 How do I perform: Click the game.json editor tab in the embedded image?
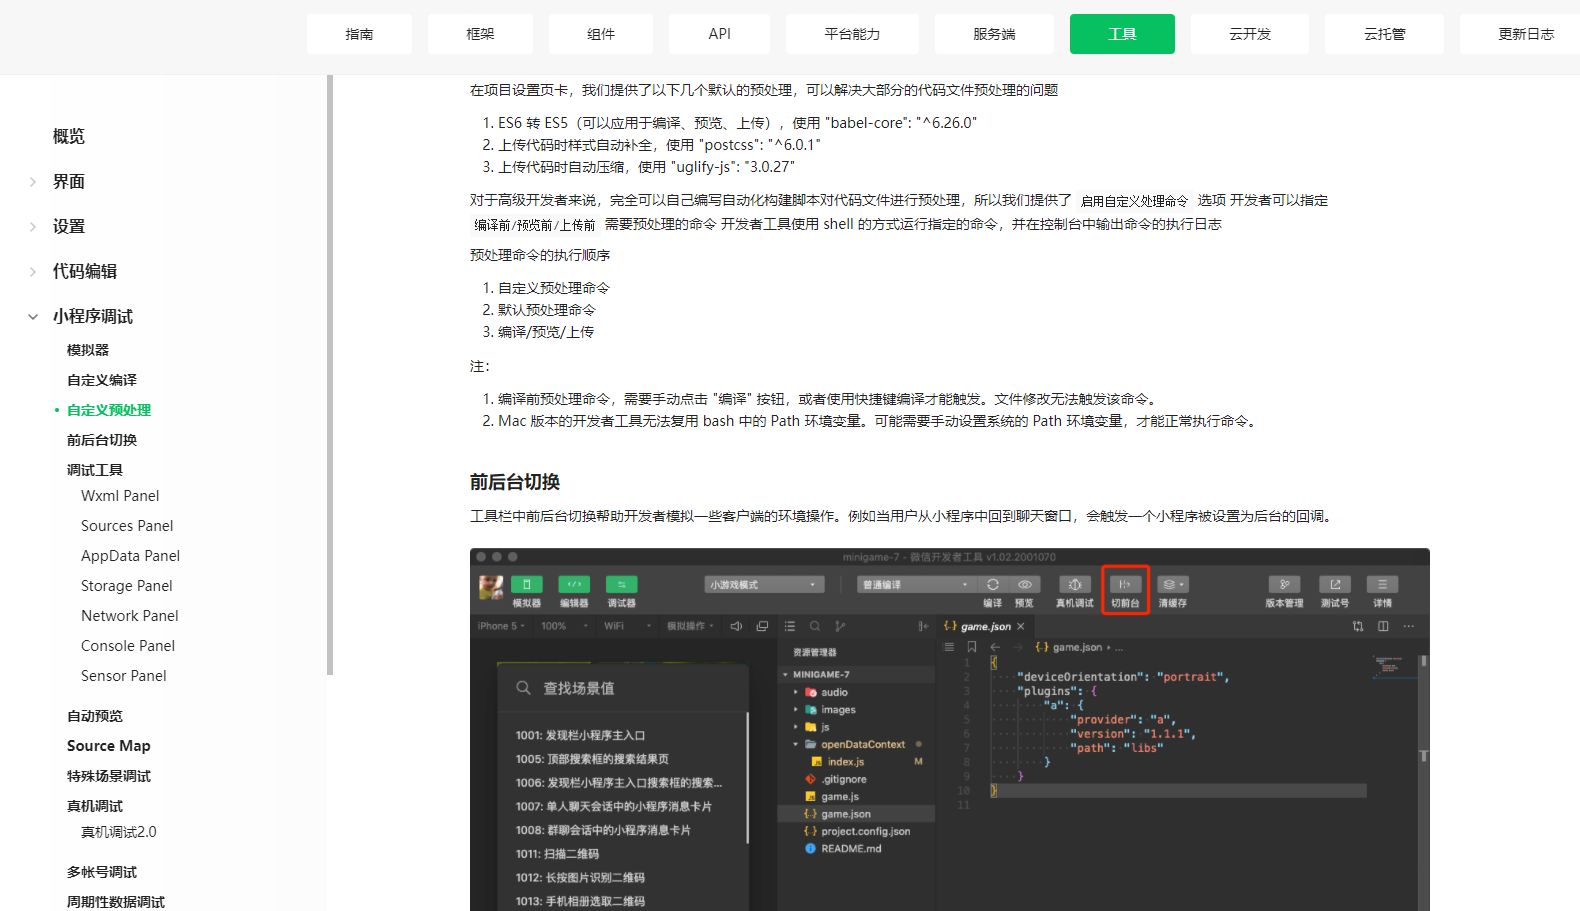984,627
